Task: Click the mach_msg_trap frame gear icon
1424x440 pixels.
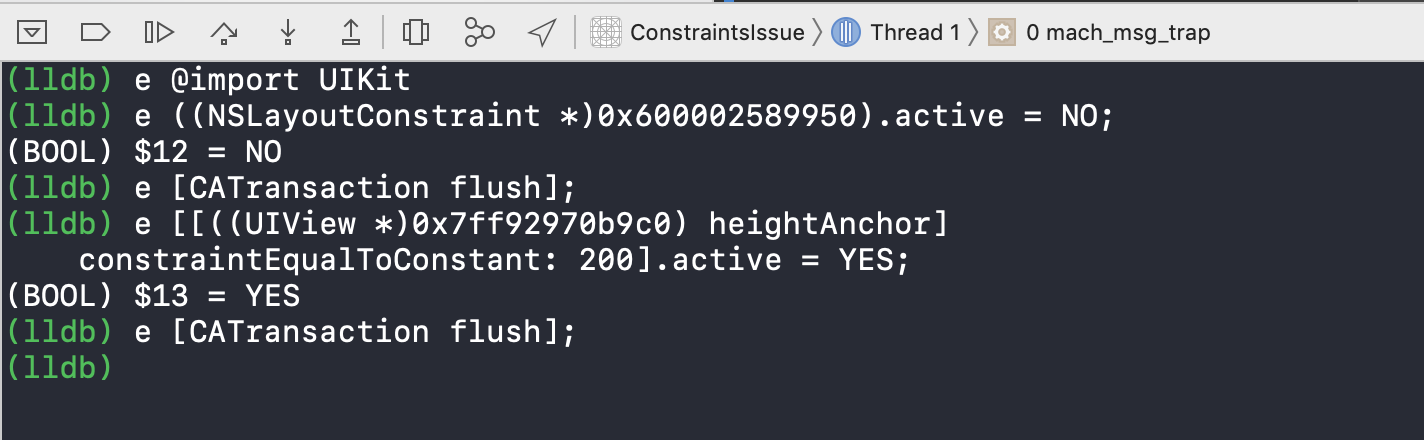Action: click(1002, 33)
